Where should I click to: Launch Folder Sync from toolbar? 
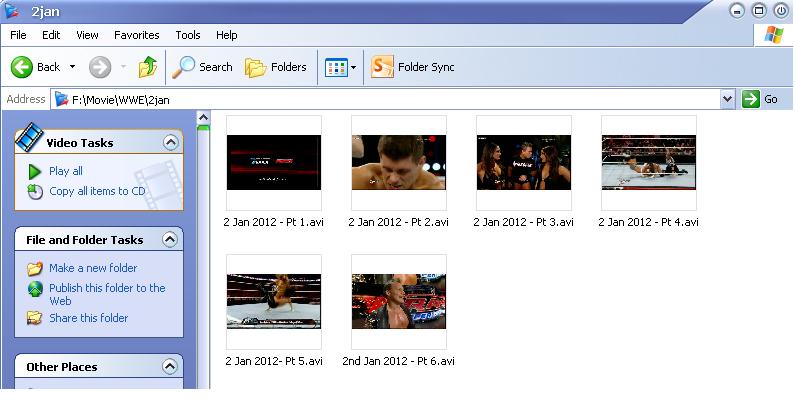pos(412,67)
